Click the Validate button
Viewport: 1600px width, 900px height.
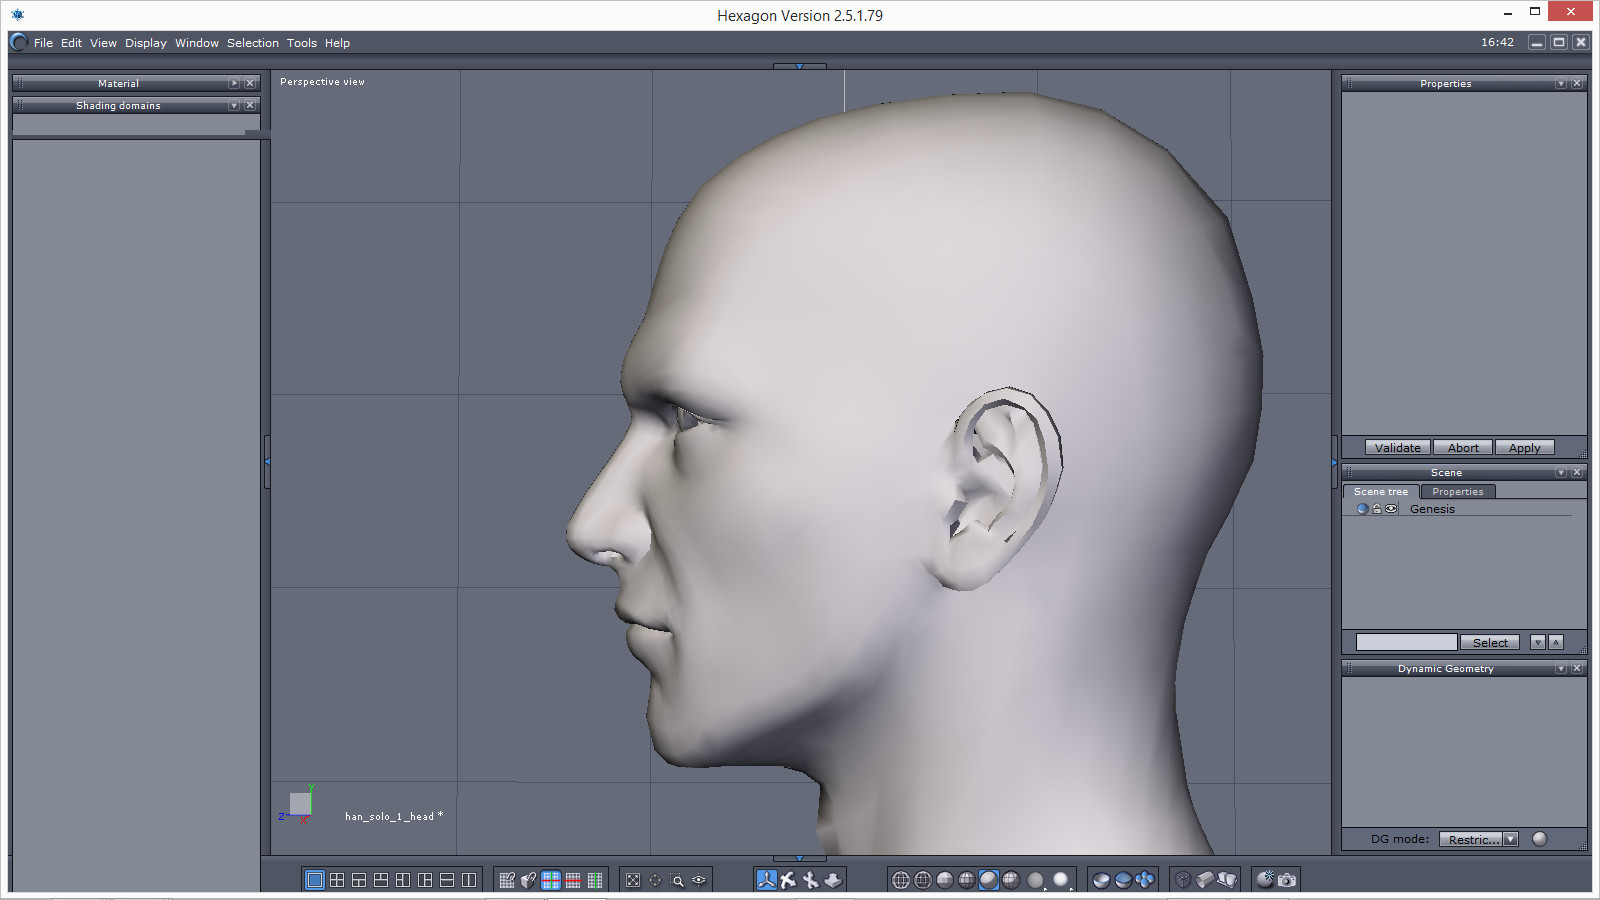(x=1398, y=448)
